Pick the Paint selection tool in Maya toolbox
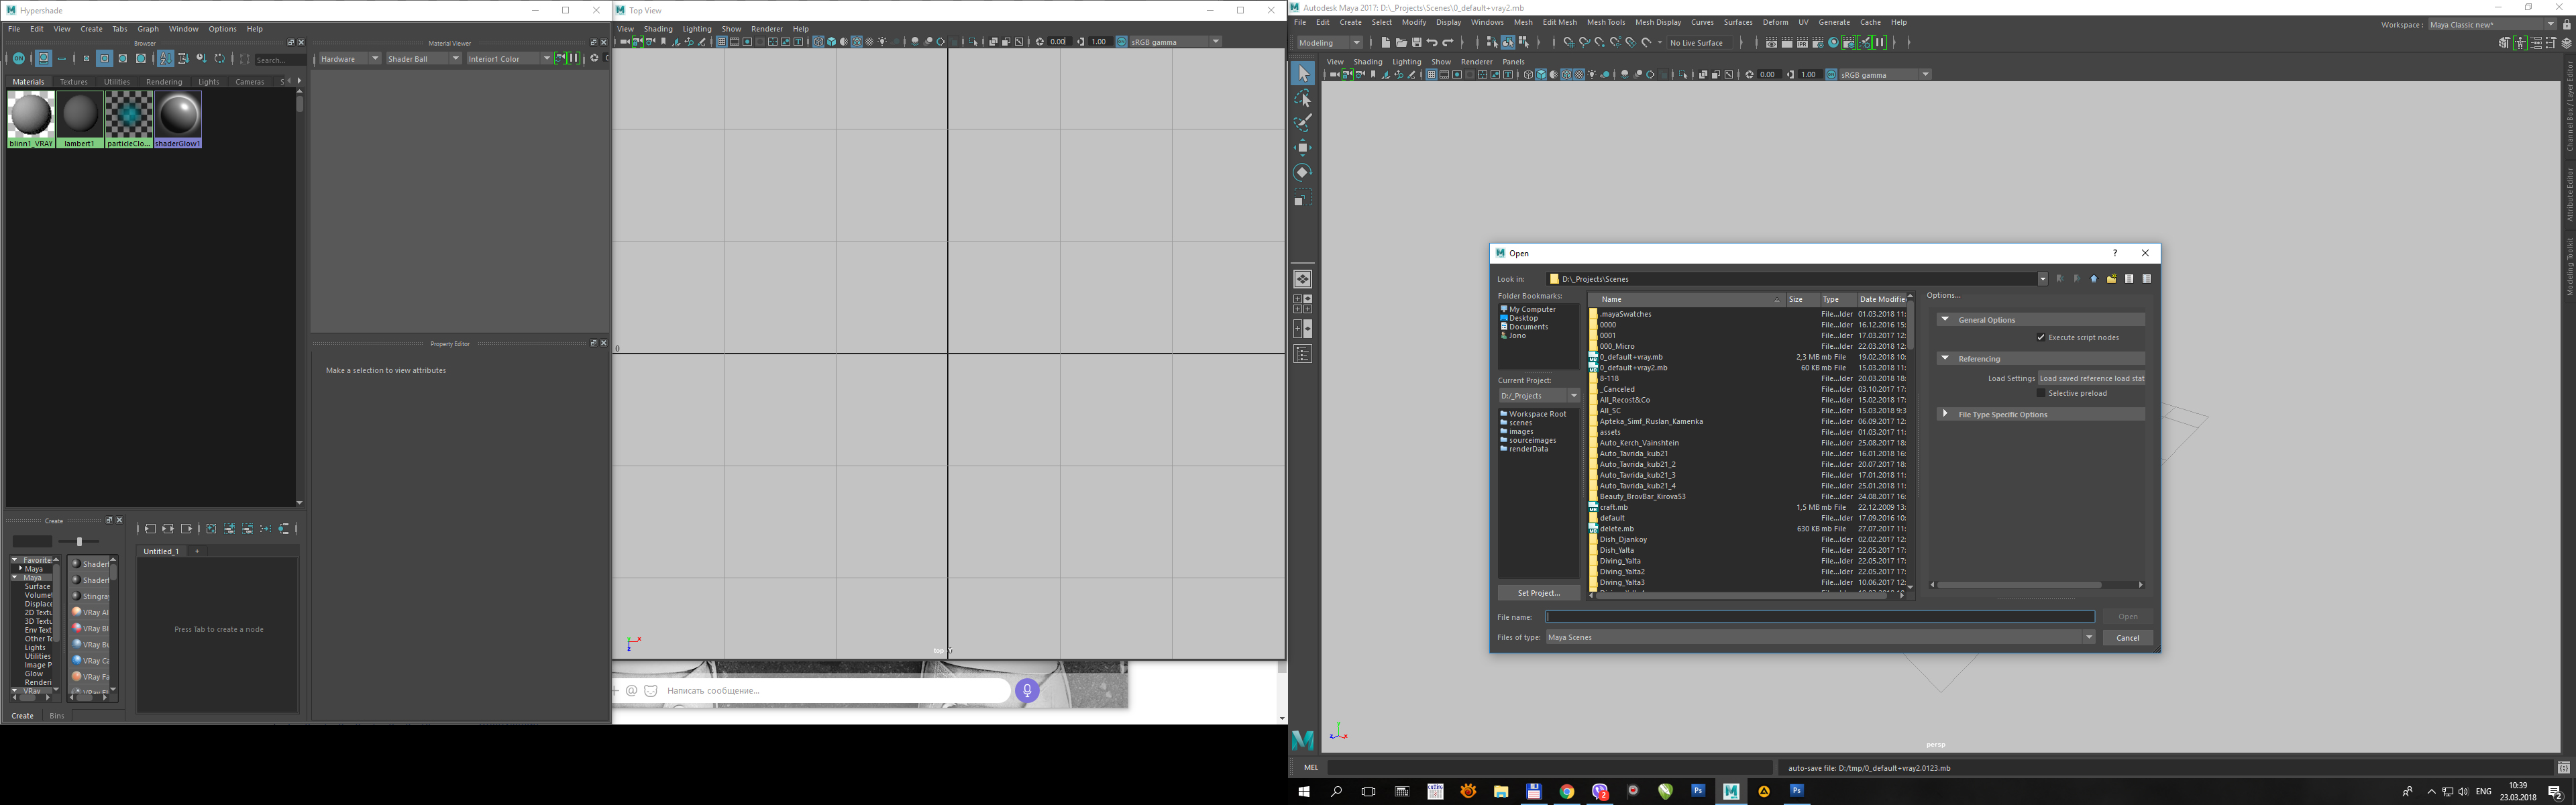Viewport: 2576px width, 805px height. [1302, 122]
